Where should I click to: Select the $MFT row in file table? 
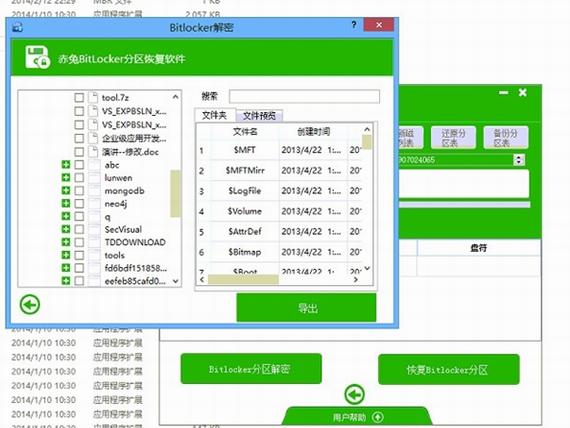pos(280,150)
